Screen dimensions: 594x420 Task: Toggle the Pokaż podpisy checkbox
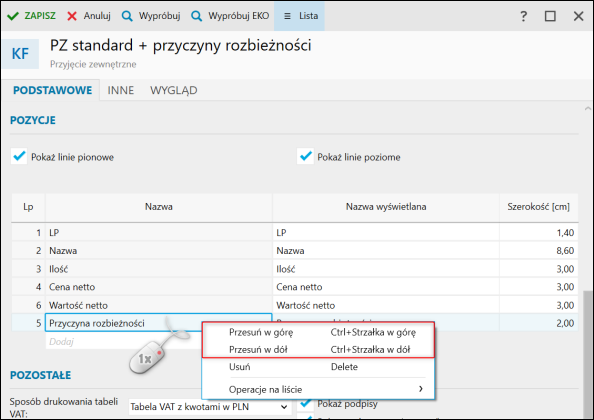pyautogui.click(x=305, y=404)
